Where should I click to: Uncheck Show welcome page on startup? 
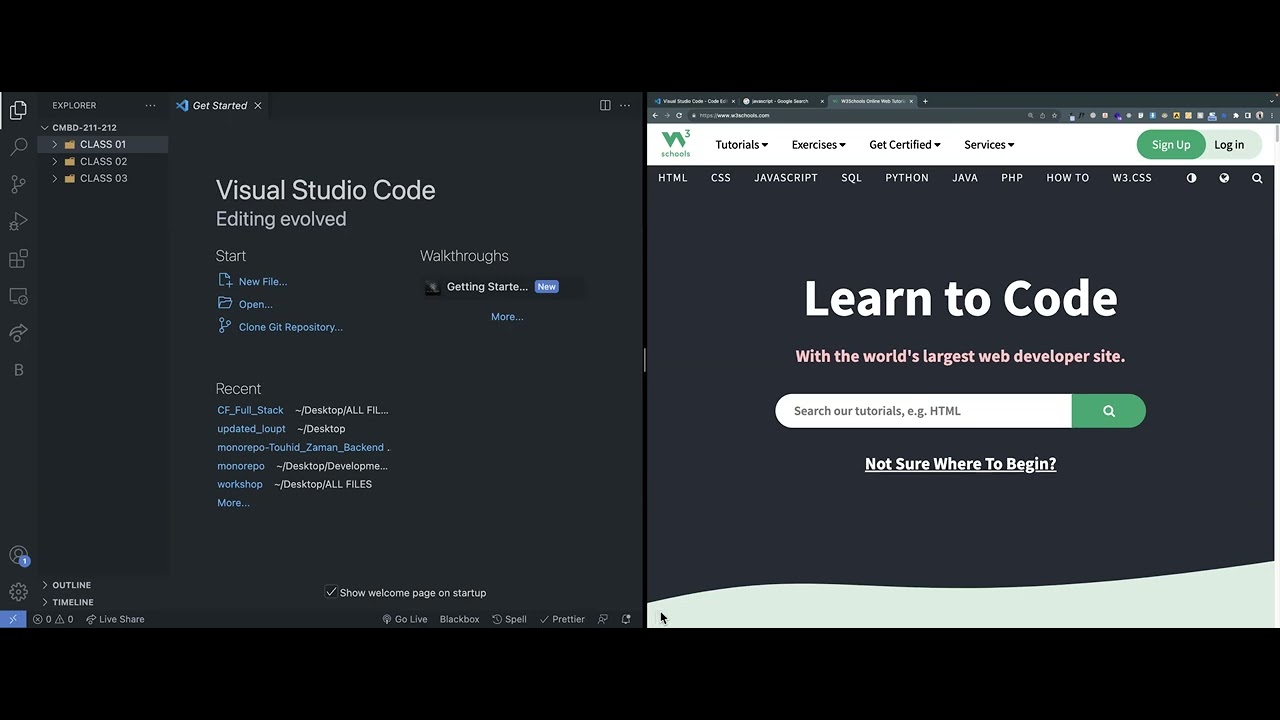331,592
